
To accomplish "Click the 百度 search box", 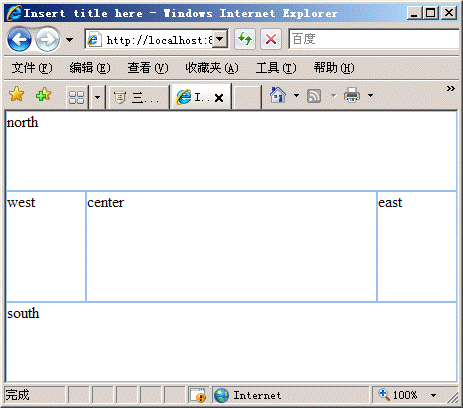I will 374,39.
